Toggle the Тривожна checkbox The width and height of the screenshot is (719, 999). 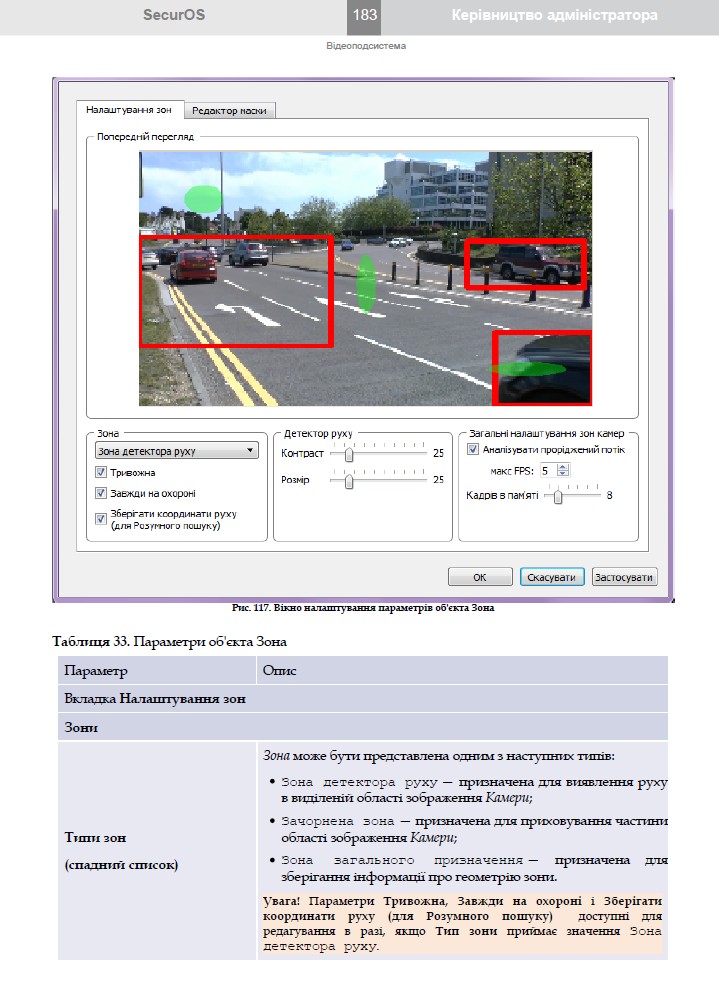(101, 472)
